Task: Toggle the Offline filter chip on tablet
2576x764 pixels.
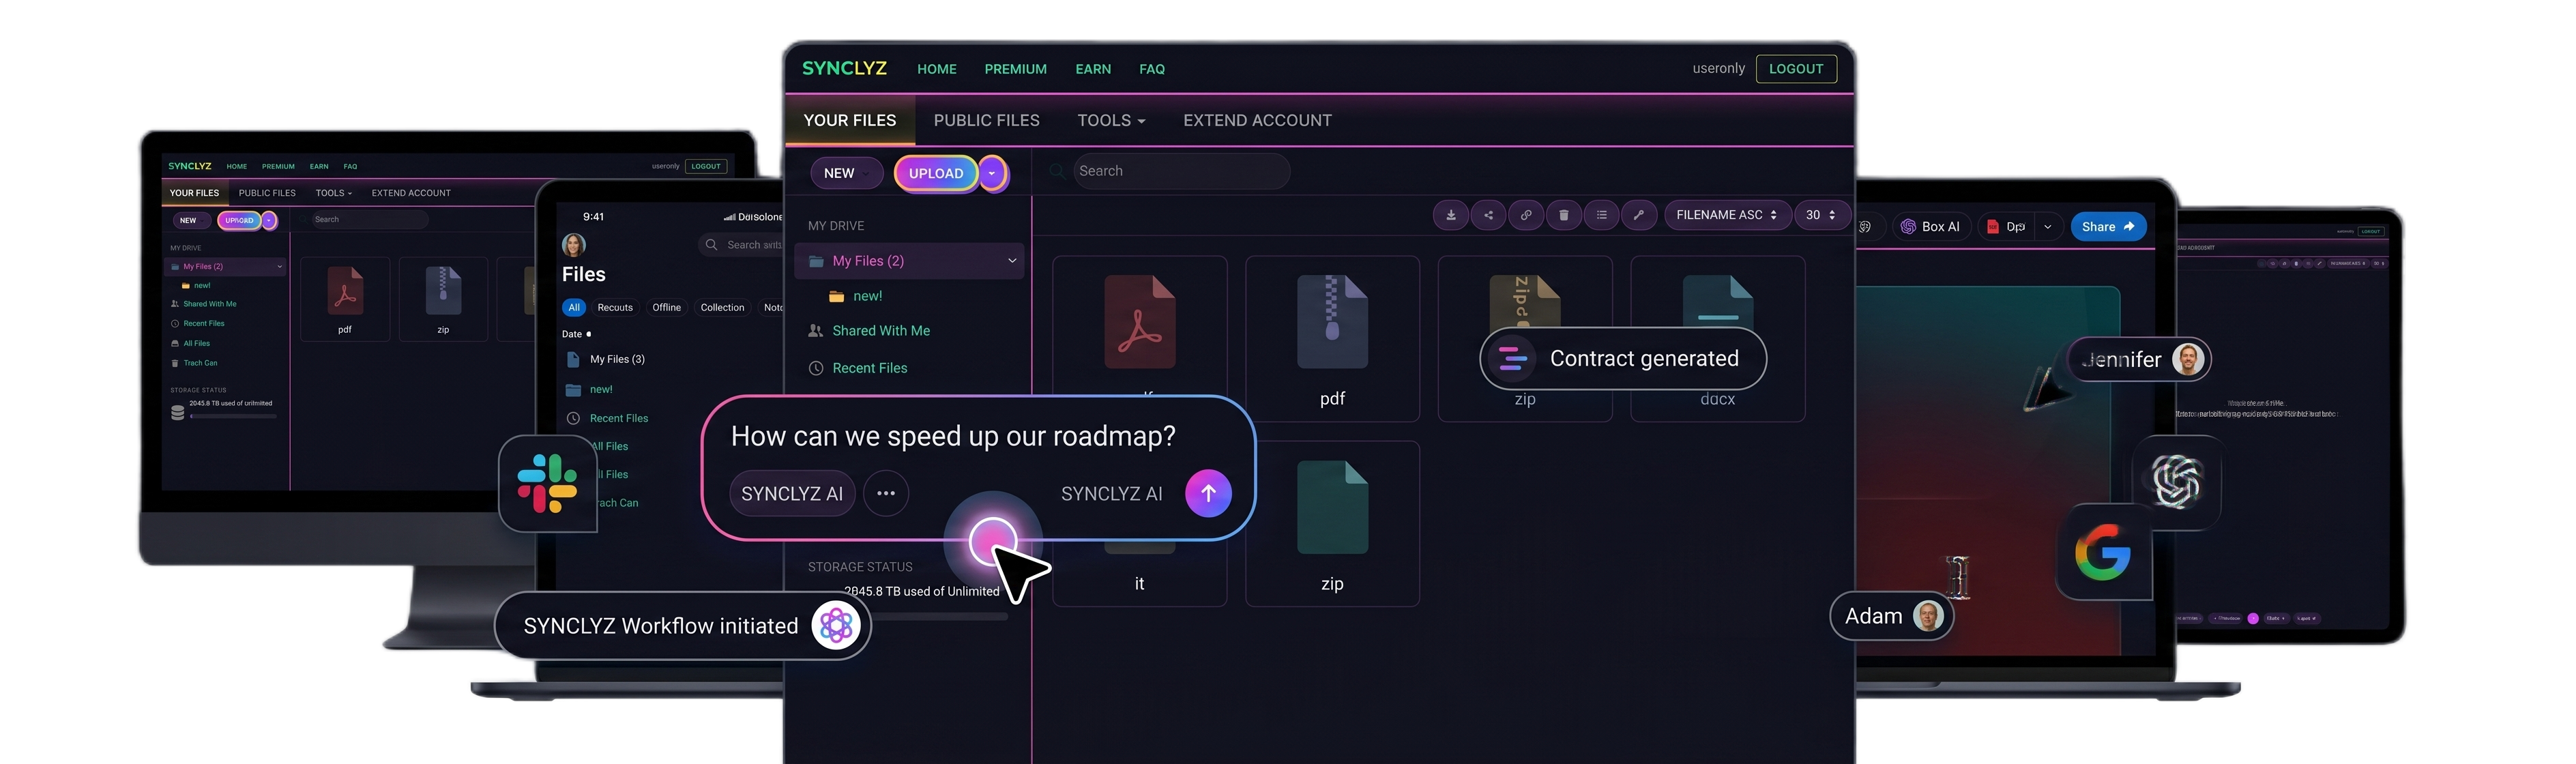Action: tap(666, 308)
